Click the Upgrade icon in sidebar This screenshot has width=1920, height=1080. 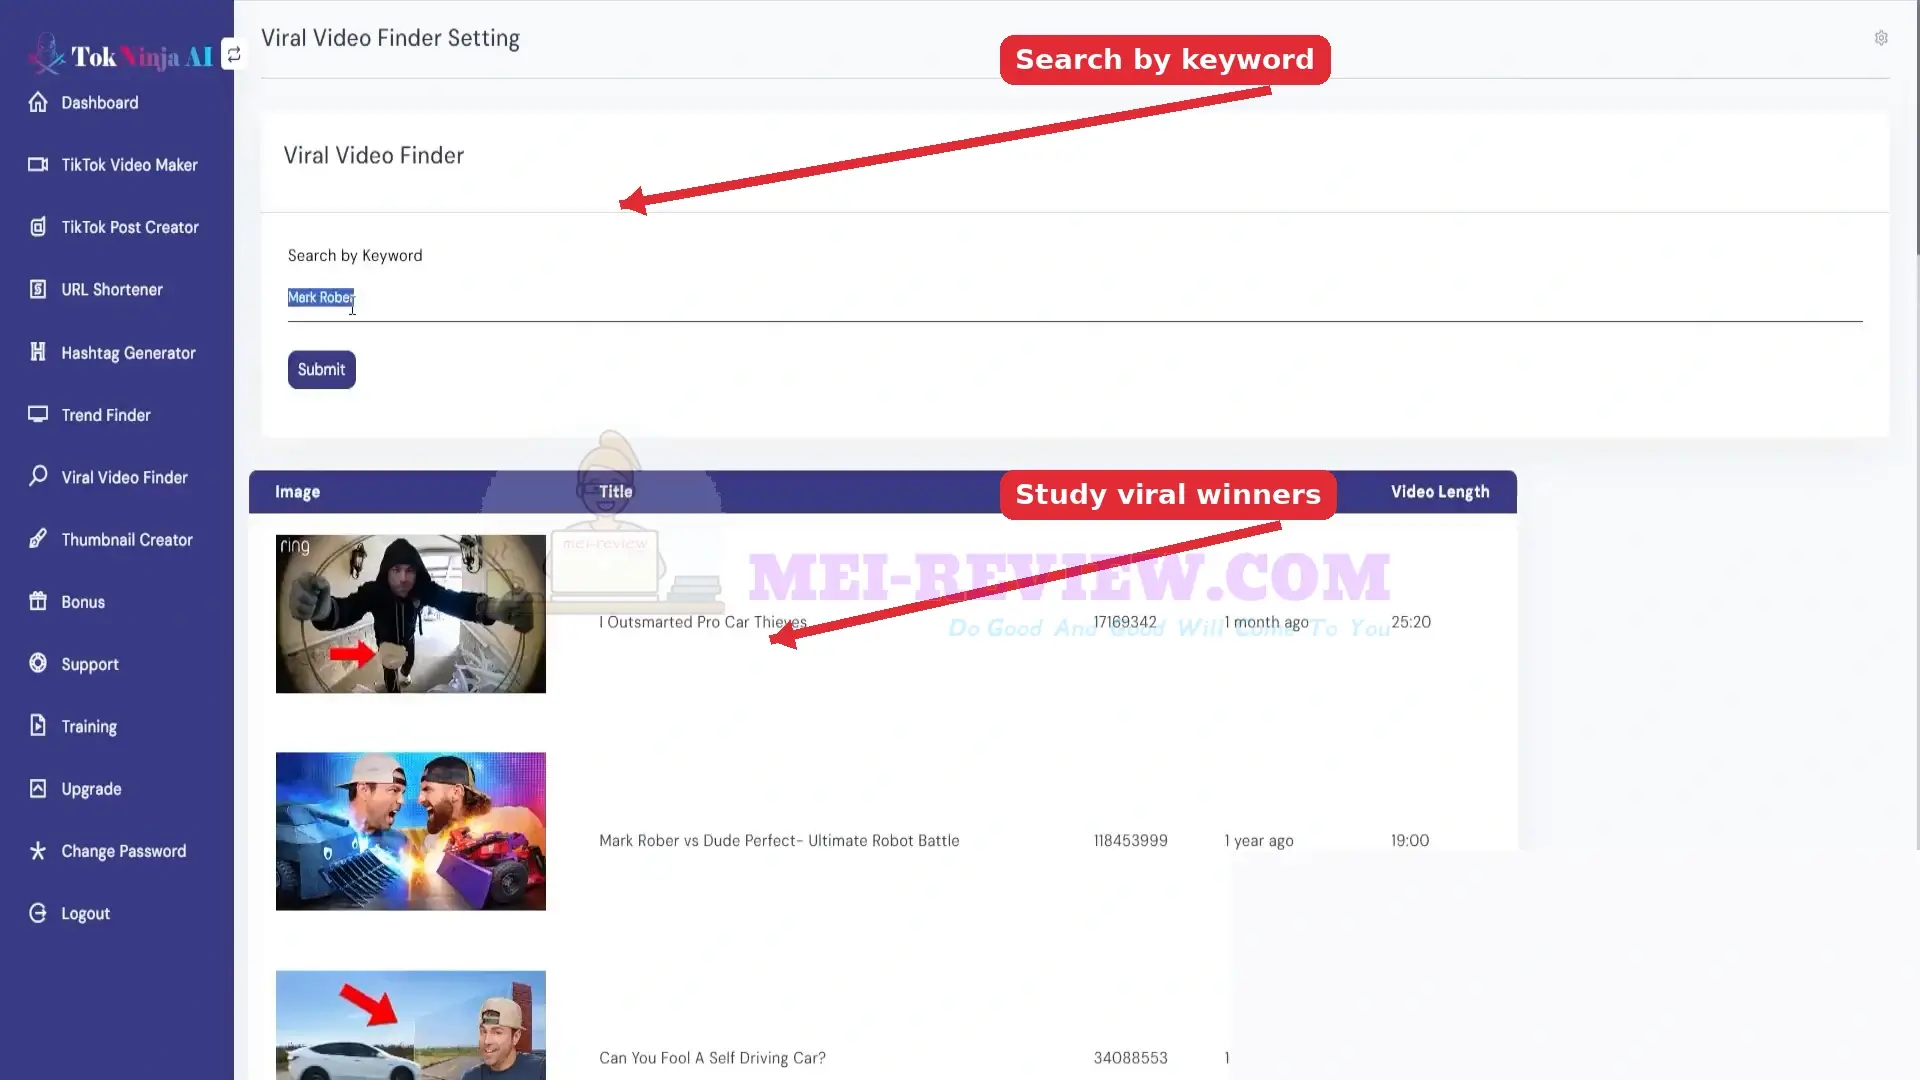tap(38, 788)
